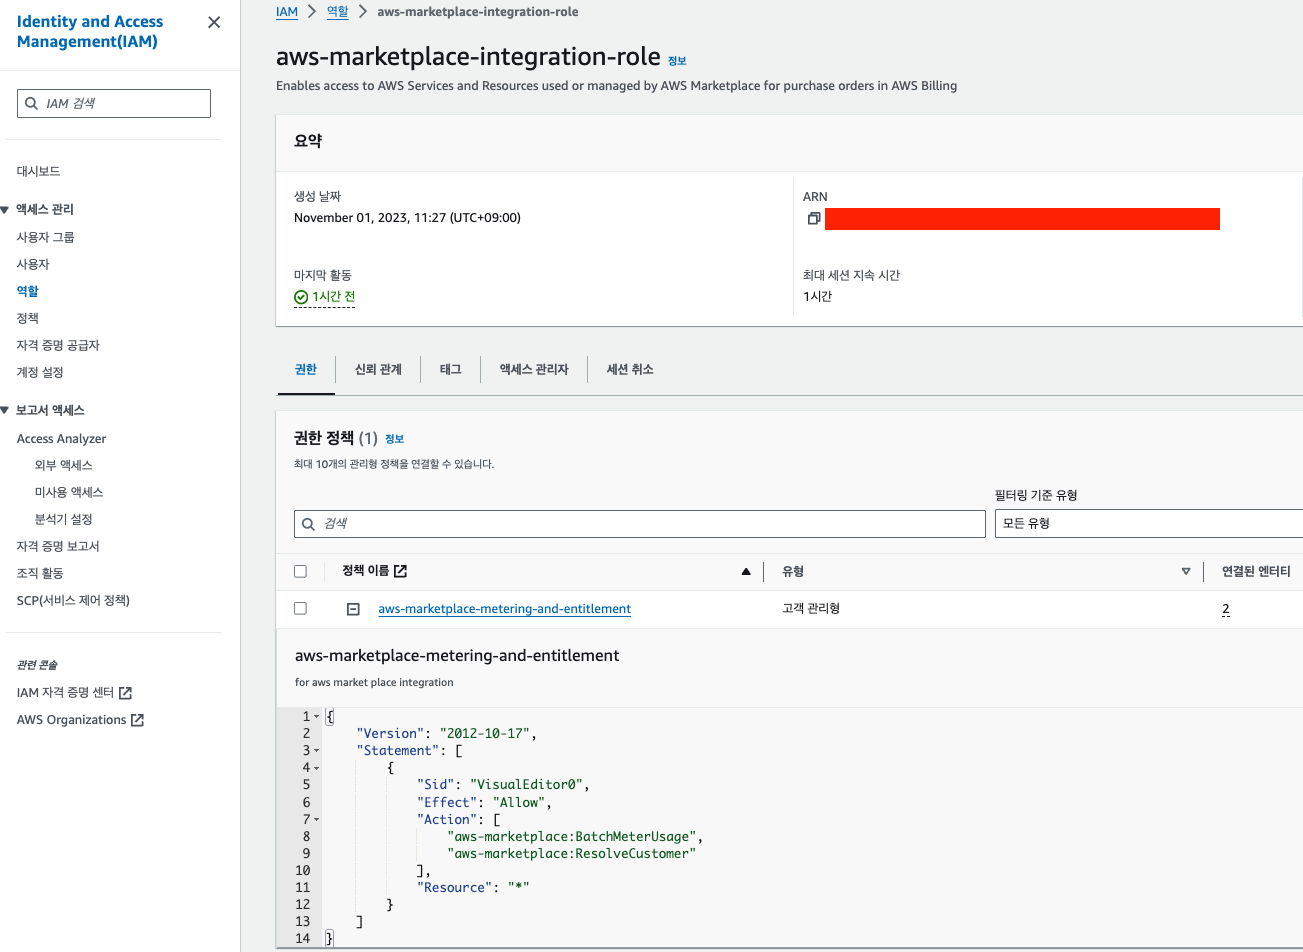The width and height of the screenshot is (1303, 952).
Task: Go to IAM breadcrumb link
Action: pos(287,12)
